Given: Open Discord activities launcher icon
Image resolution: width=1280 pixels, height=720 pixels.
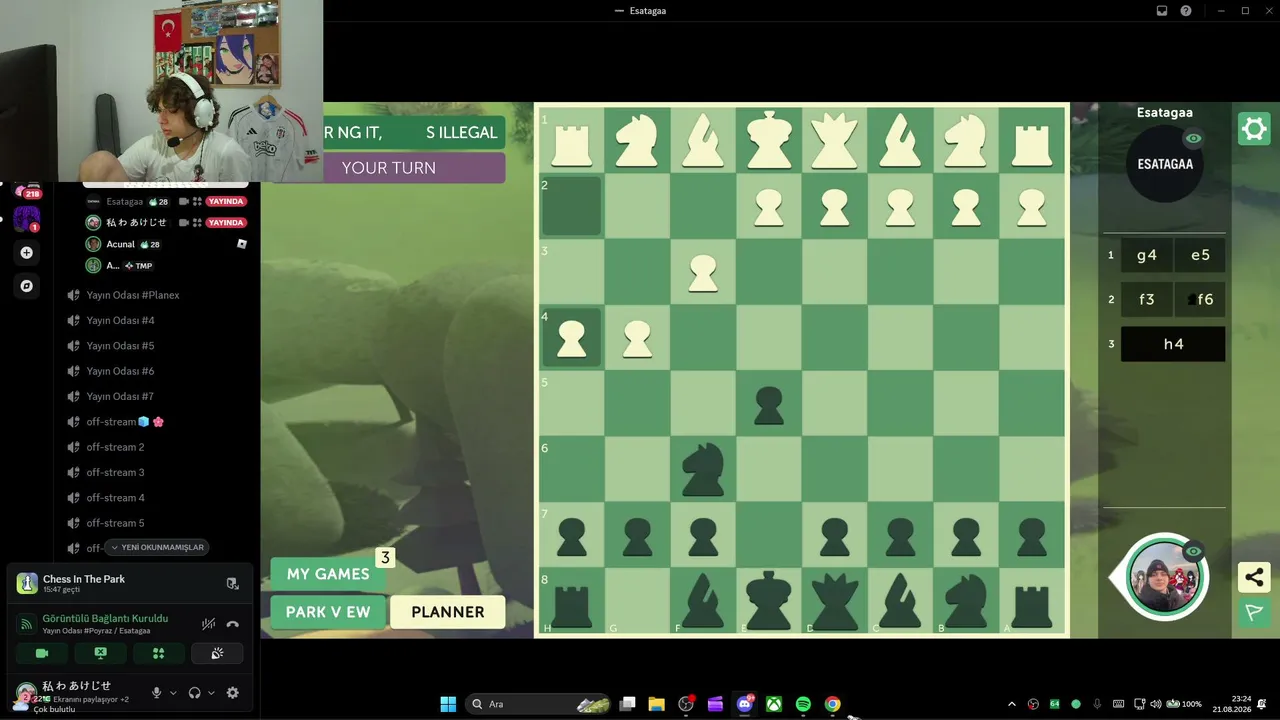Looking at the screenshot, I should point(158,653).
